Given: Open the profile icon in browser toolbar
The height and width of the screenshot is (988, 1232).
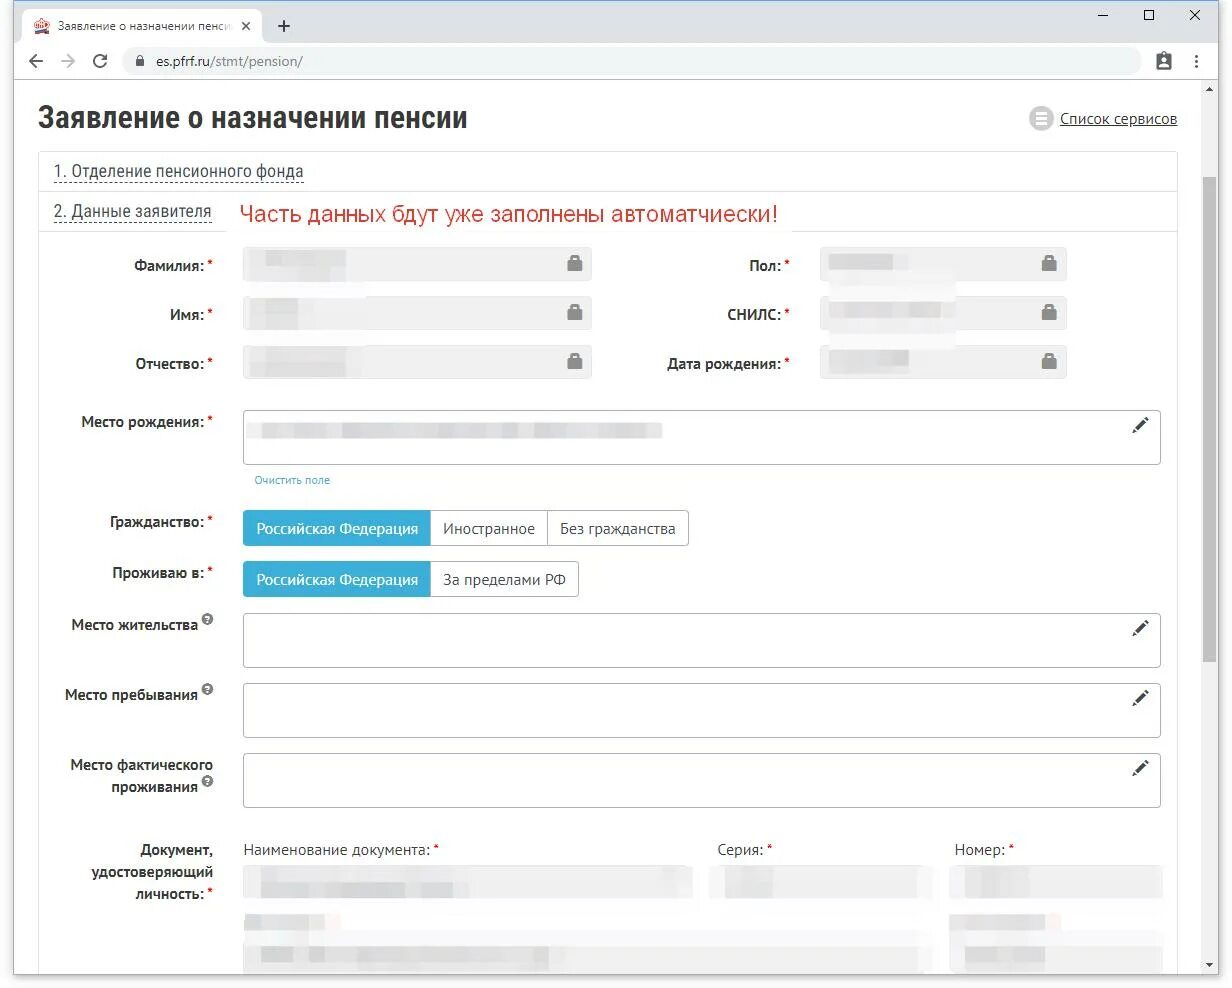Looking at the screenshot, I should coord(1164,61).
